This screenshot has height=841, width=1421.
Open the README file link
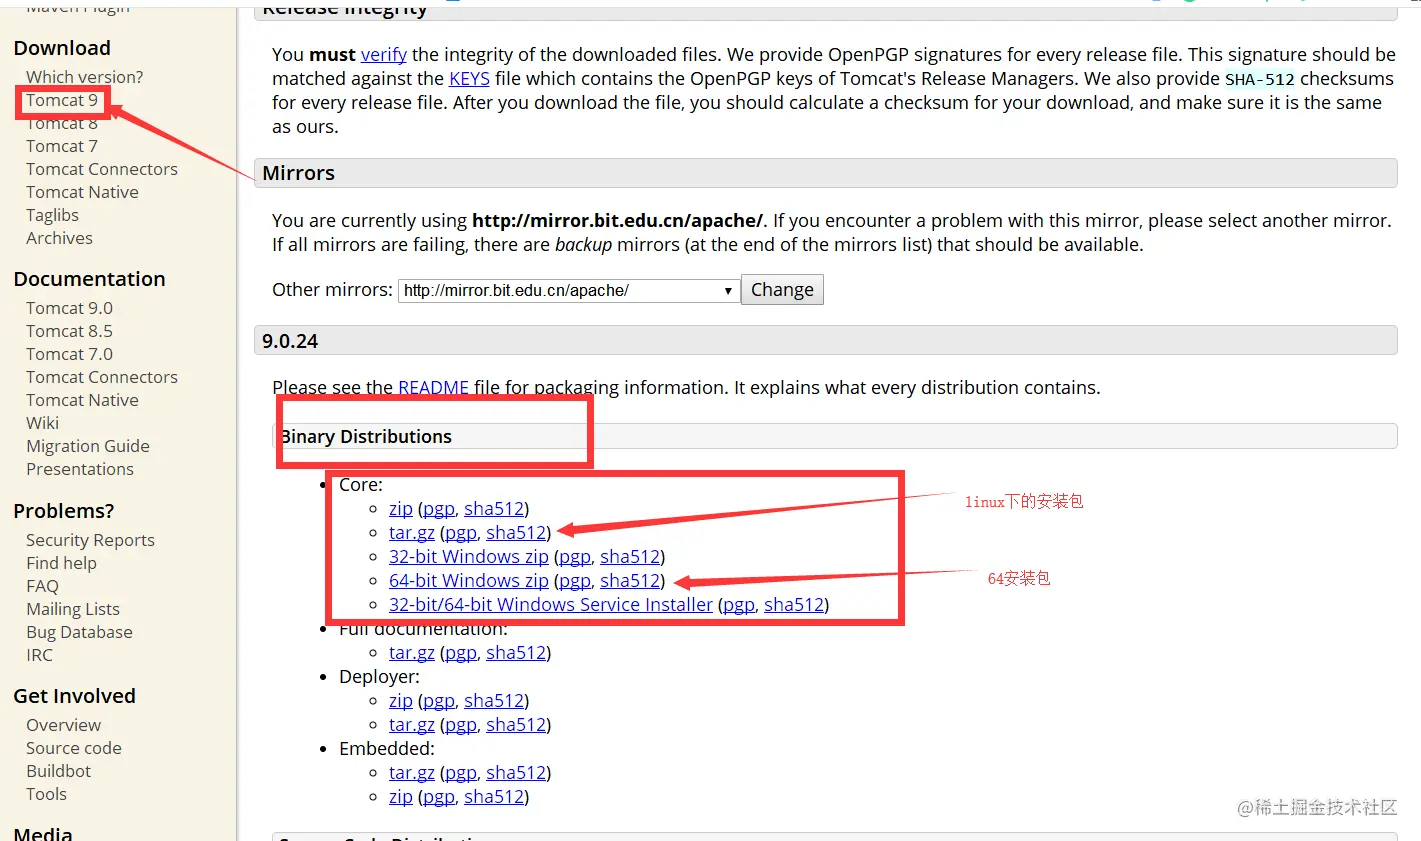tap(433, 388)
